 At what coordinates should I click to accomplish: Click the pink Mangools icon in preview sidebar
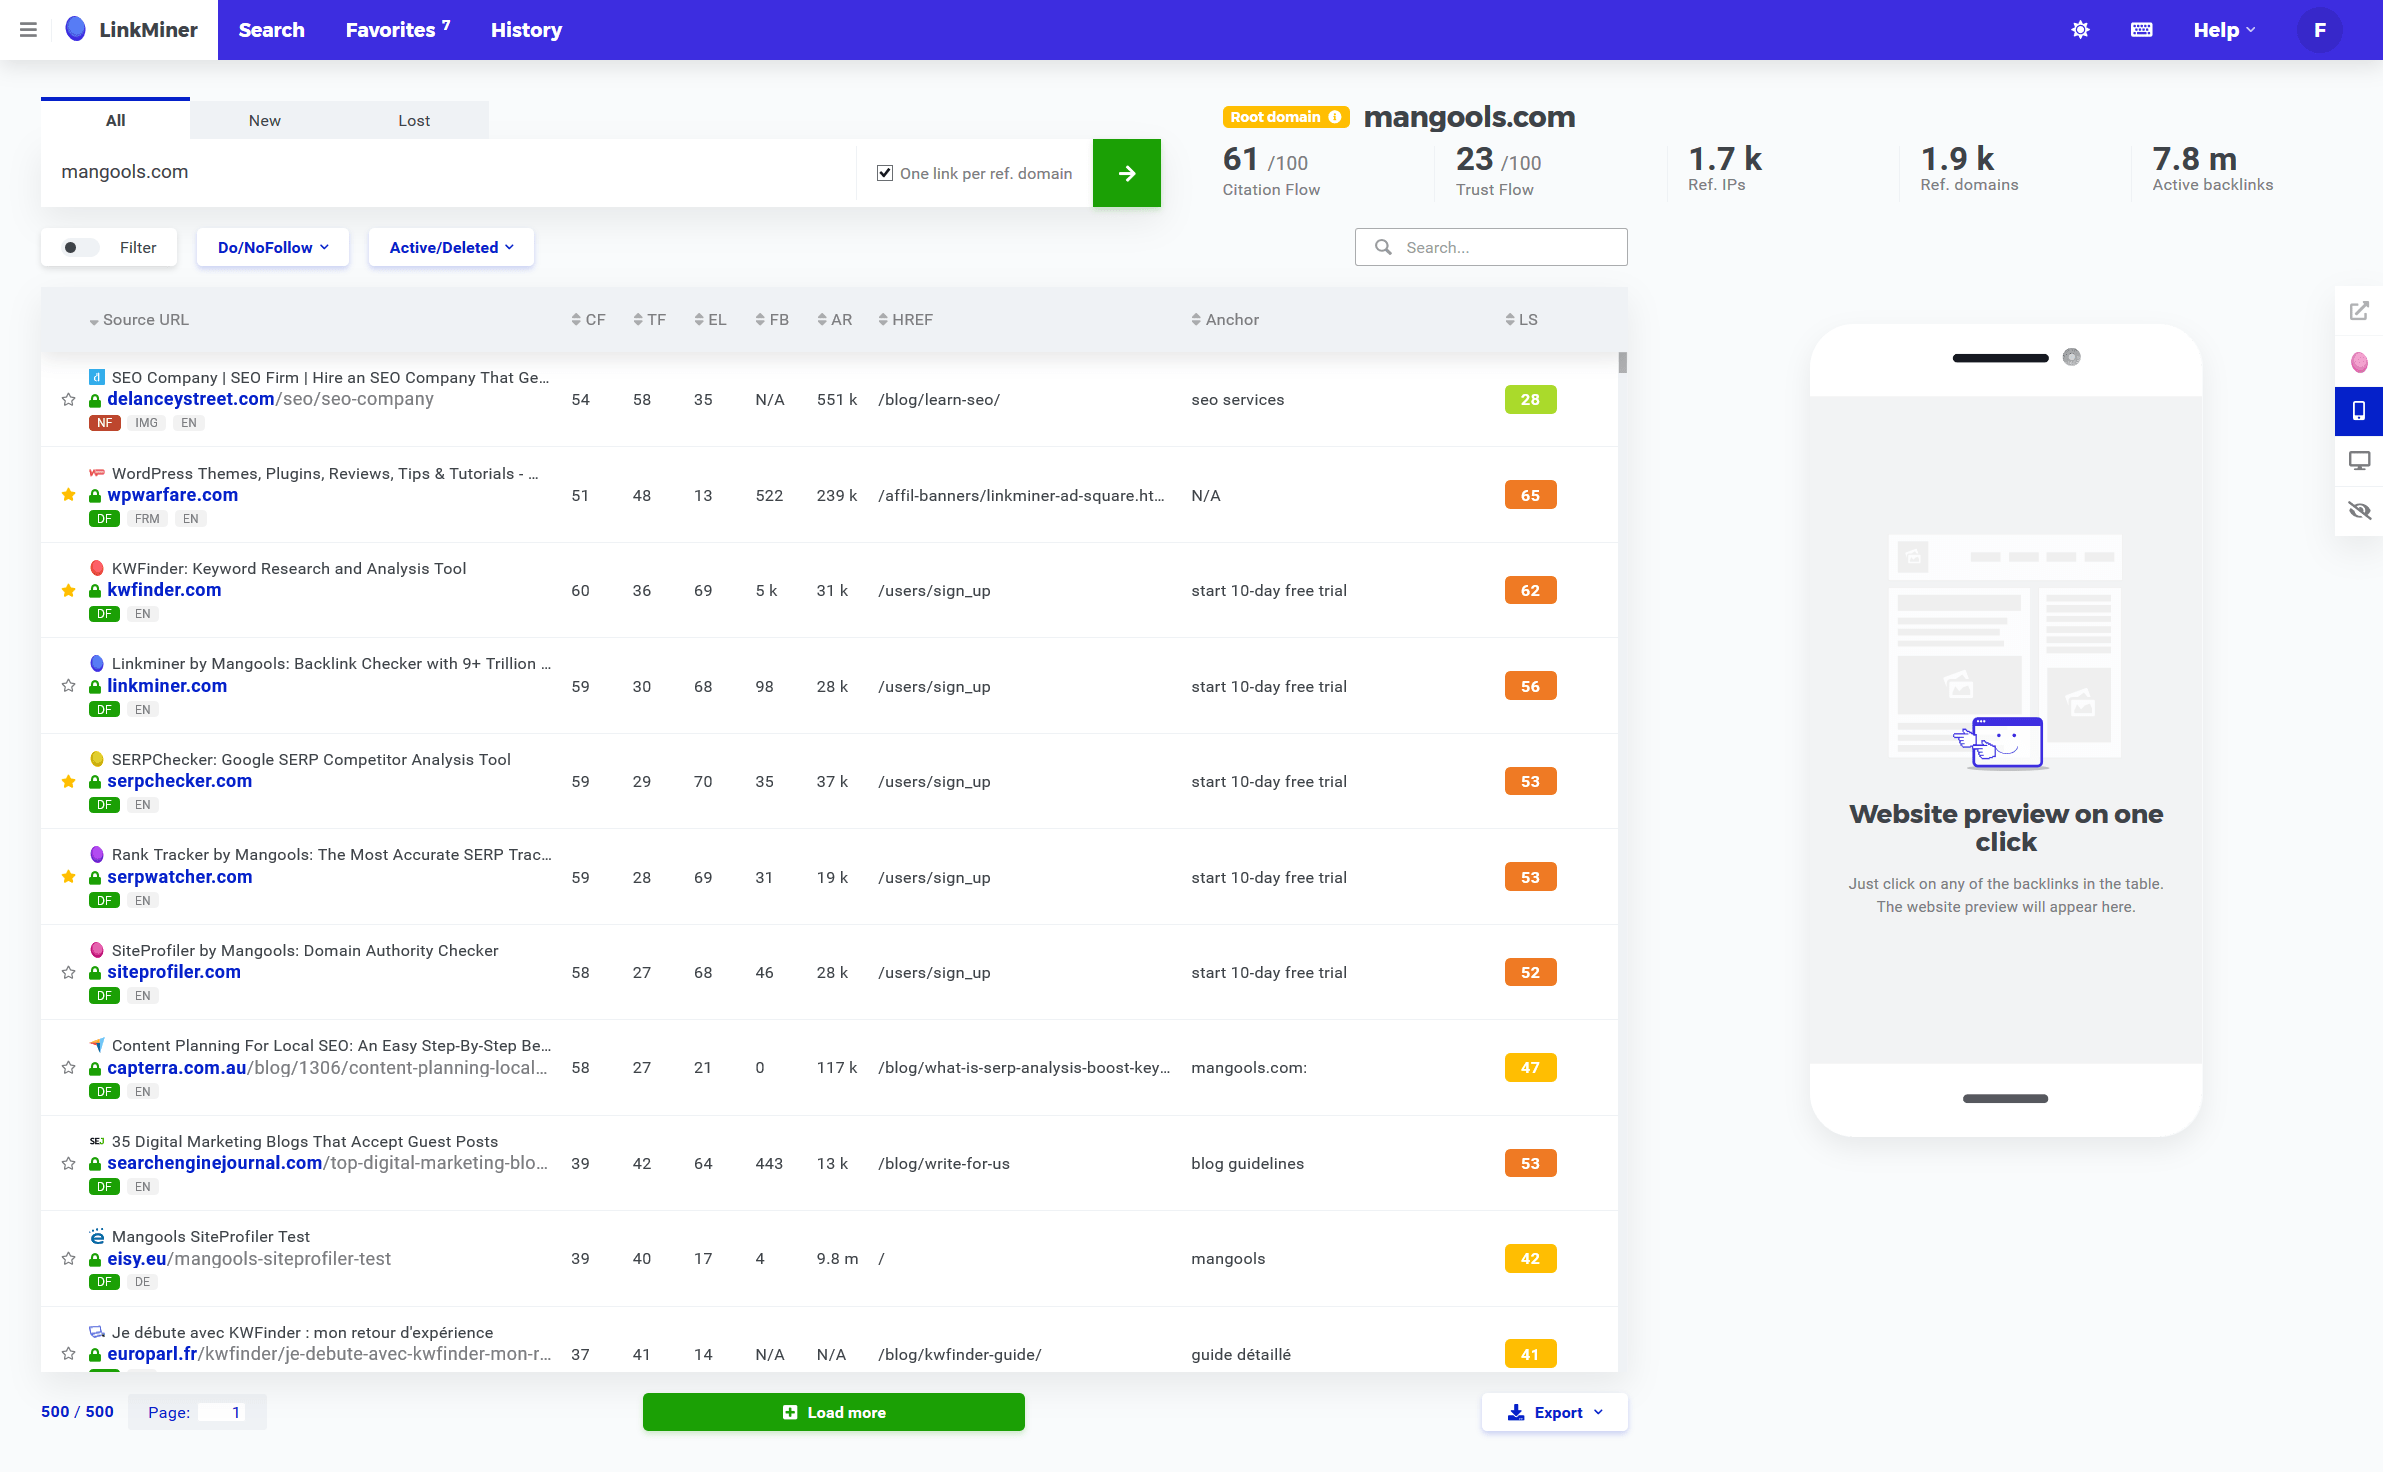point(2360,362)
